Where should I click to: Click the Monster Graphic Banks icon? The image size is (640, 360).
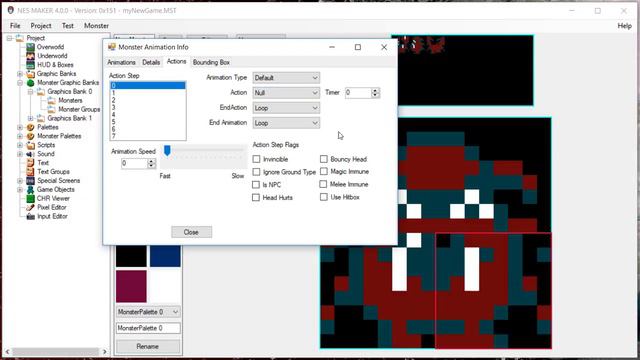click(x=31, y=83)
